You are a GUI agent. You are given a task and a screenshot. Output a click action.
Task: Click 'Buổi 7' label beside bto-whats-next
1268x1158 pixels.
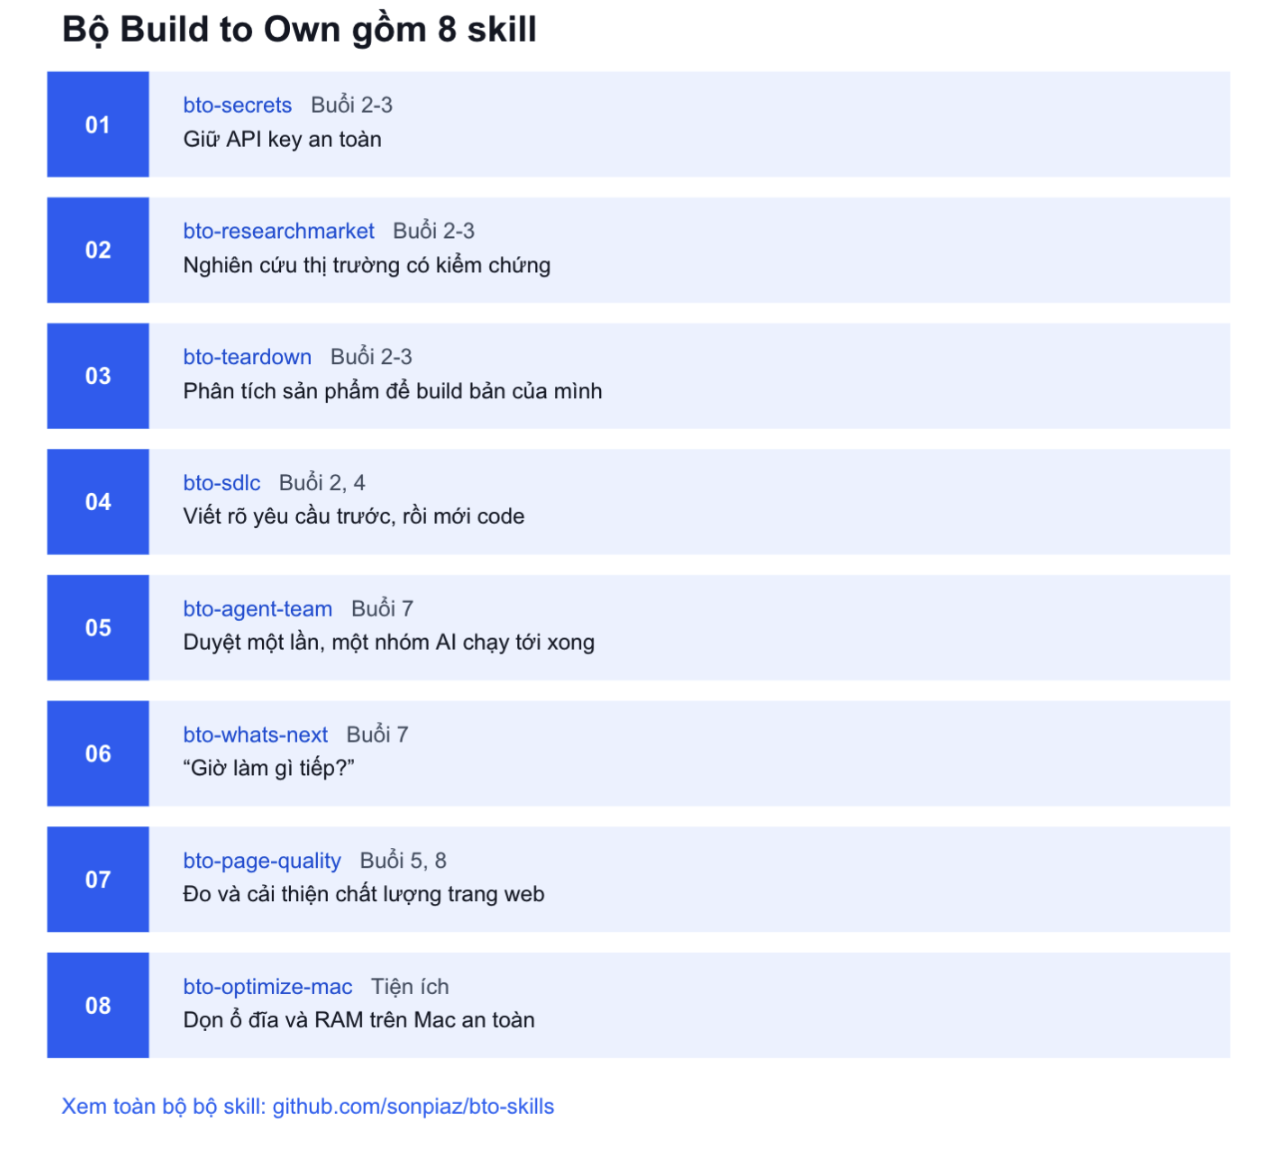[x=377, y=735]
